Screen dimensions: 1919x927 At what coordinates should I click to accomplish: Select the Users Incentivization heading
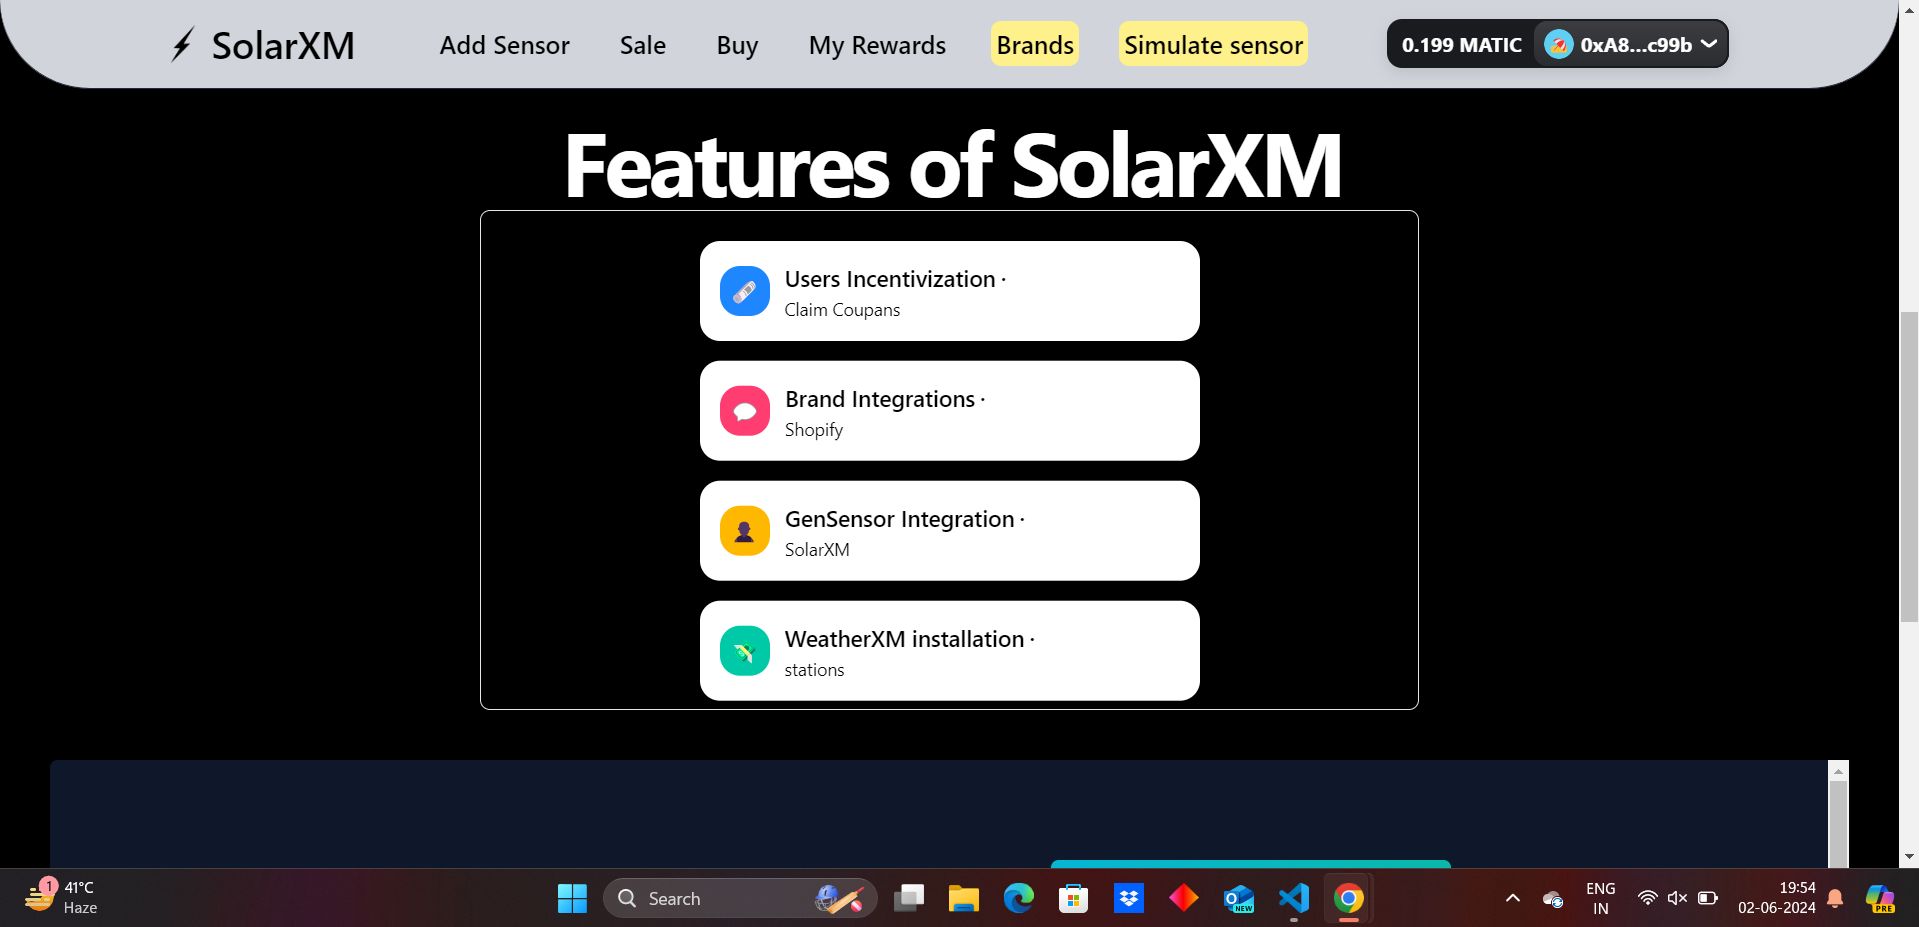pyautogui.click(x=890, y=279)
